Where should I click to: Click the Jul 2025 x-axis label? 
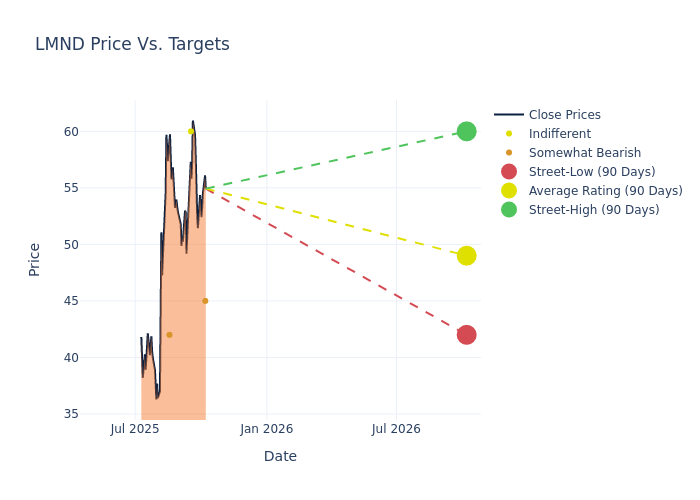coord(135,429)
